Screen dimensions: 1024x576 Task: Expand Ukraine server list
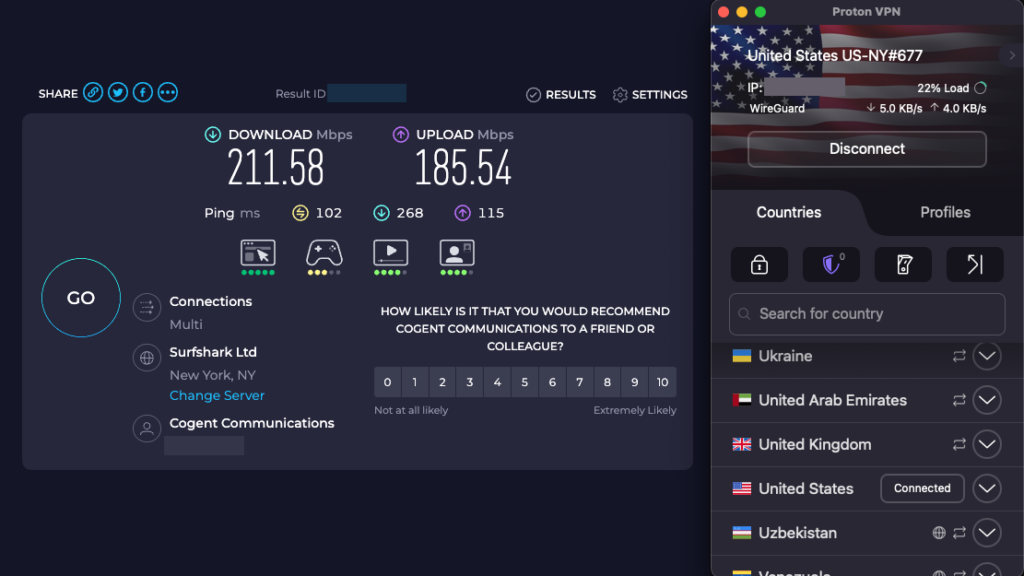coord(987,356)
